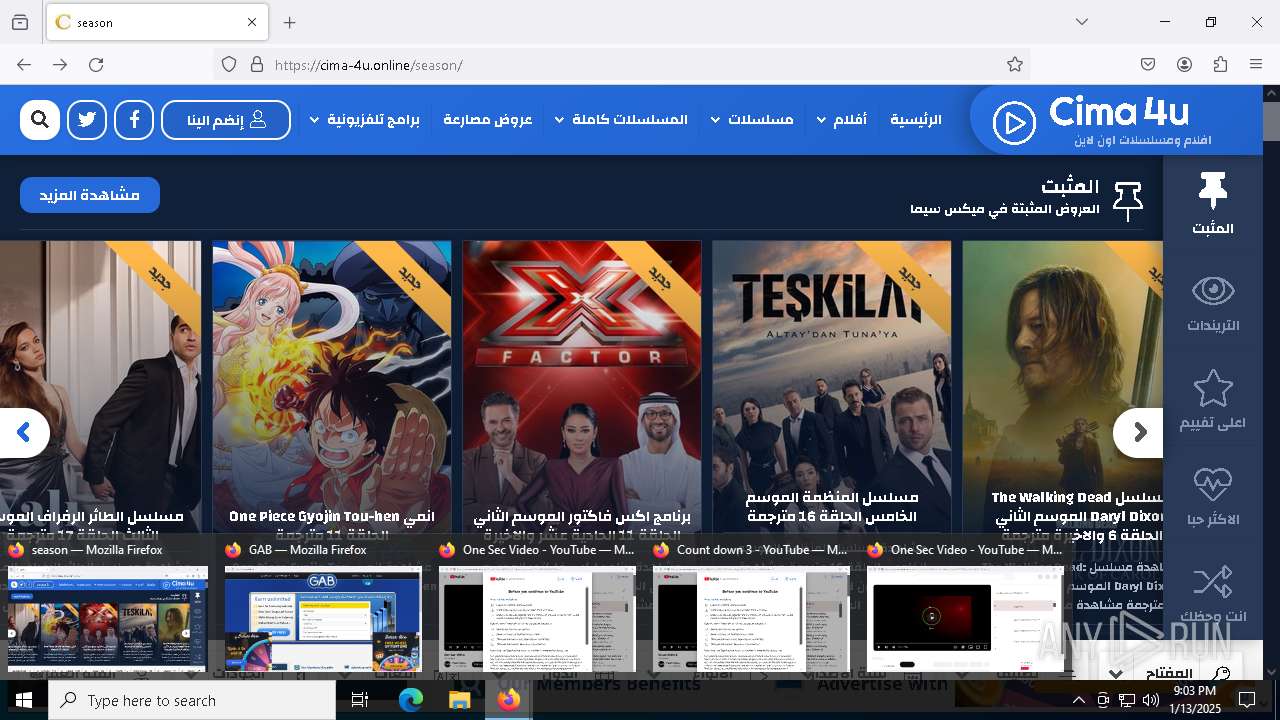
Task: Open Firefox extensions icon
Action: tap(1220, 64)
